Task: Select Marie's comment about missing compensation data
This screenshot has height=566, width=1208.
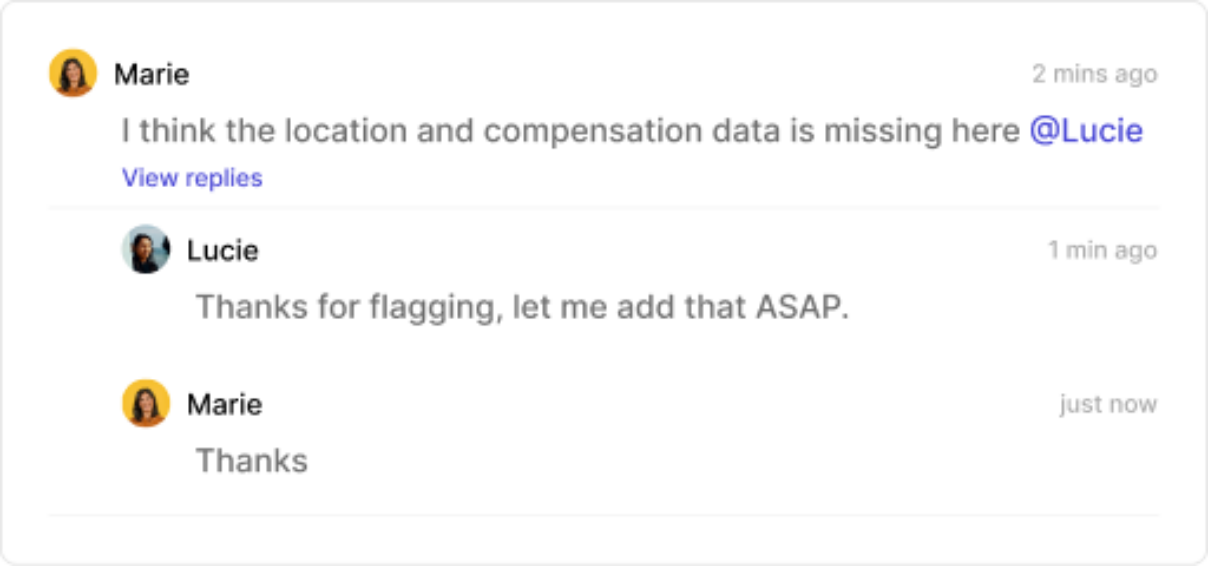Action: [570, 131]
